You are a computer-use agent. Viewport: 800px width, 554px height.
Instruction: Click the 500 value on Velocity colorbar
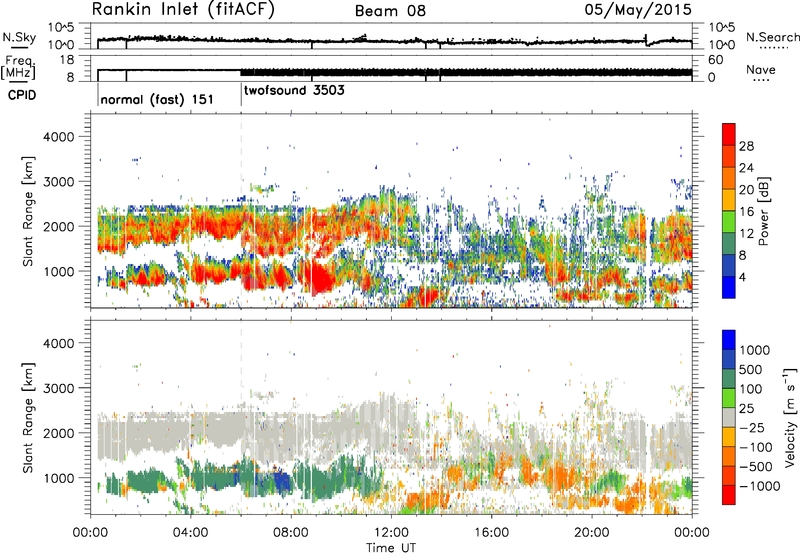tap(751, 370)
